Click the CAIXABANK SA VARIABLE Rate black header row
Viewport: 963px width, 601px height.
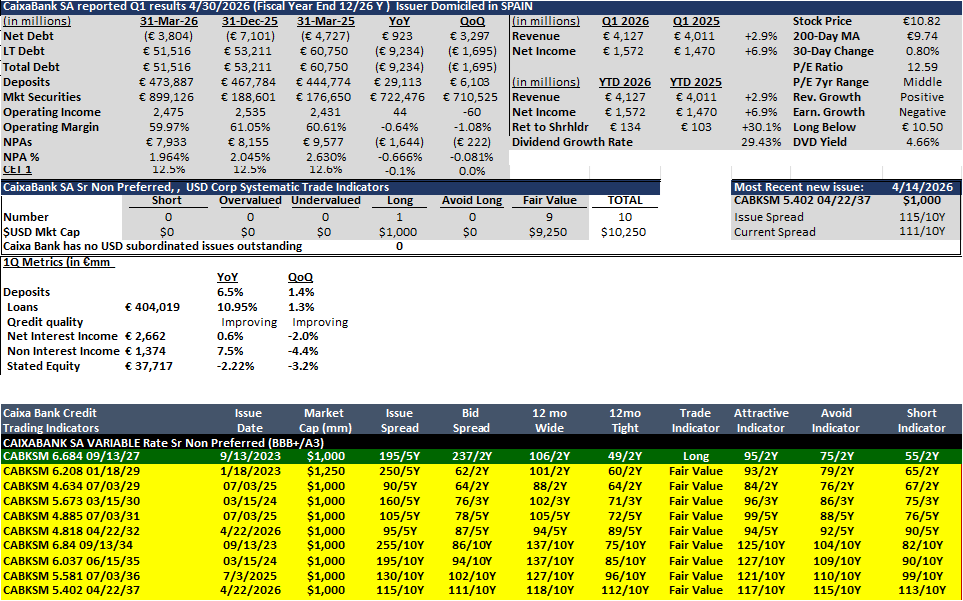pyautogui.click(x=482, y=443)
